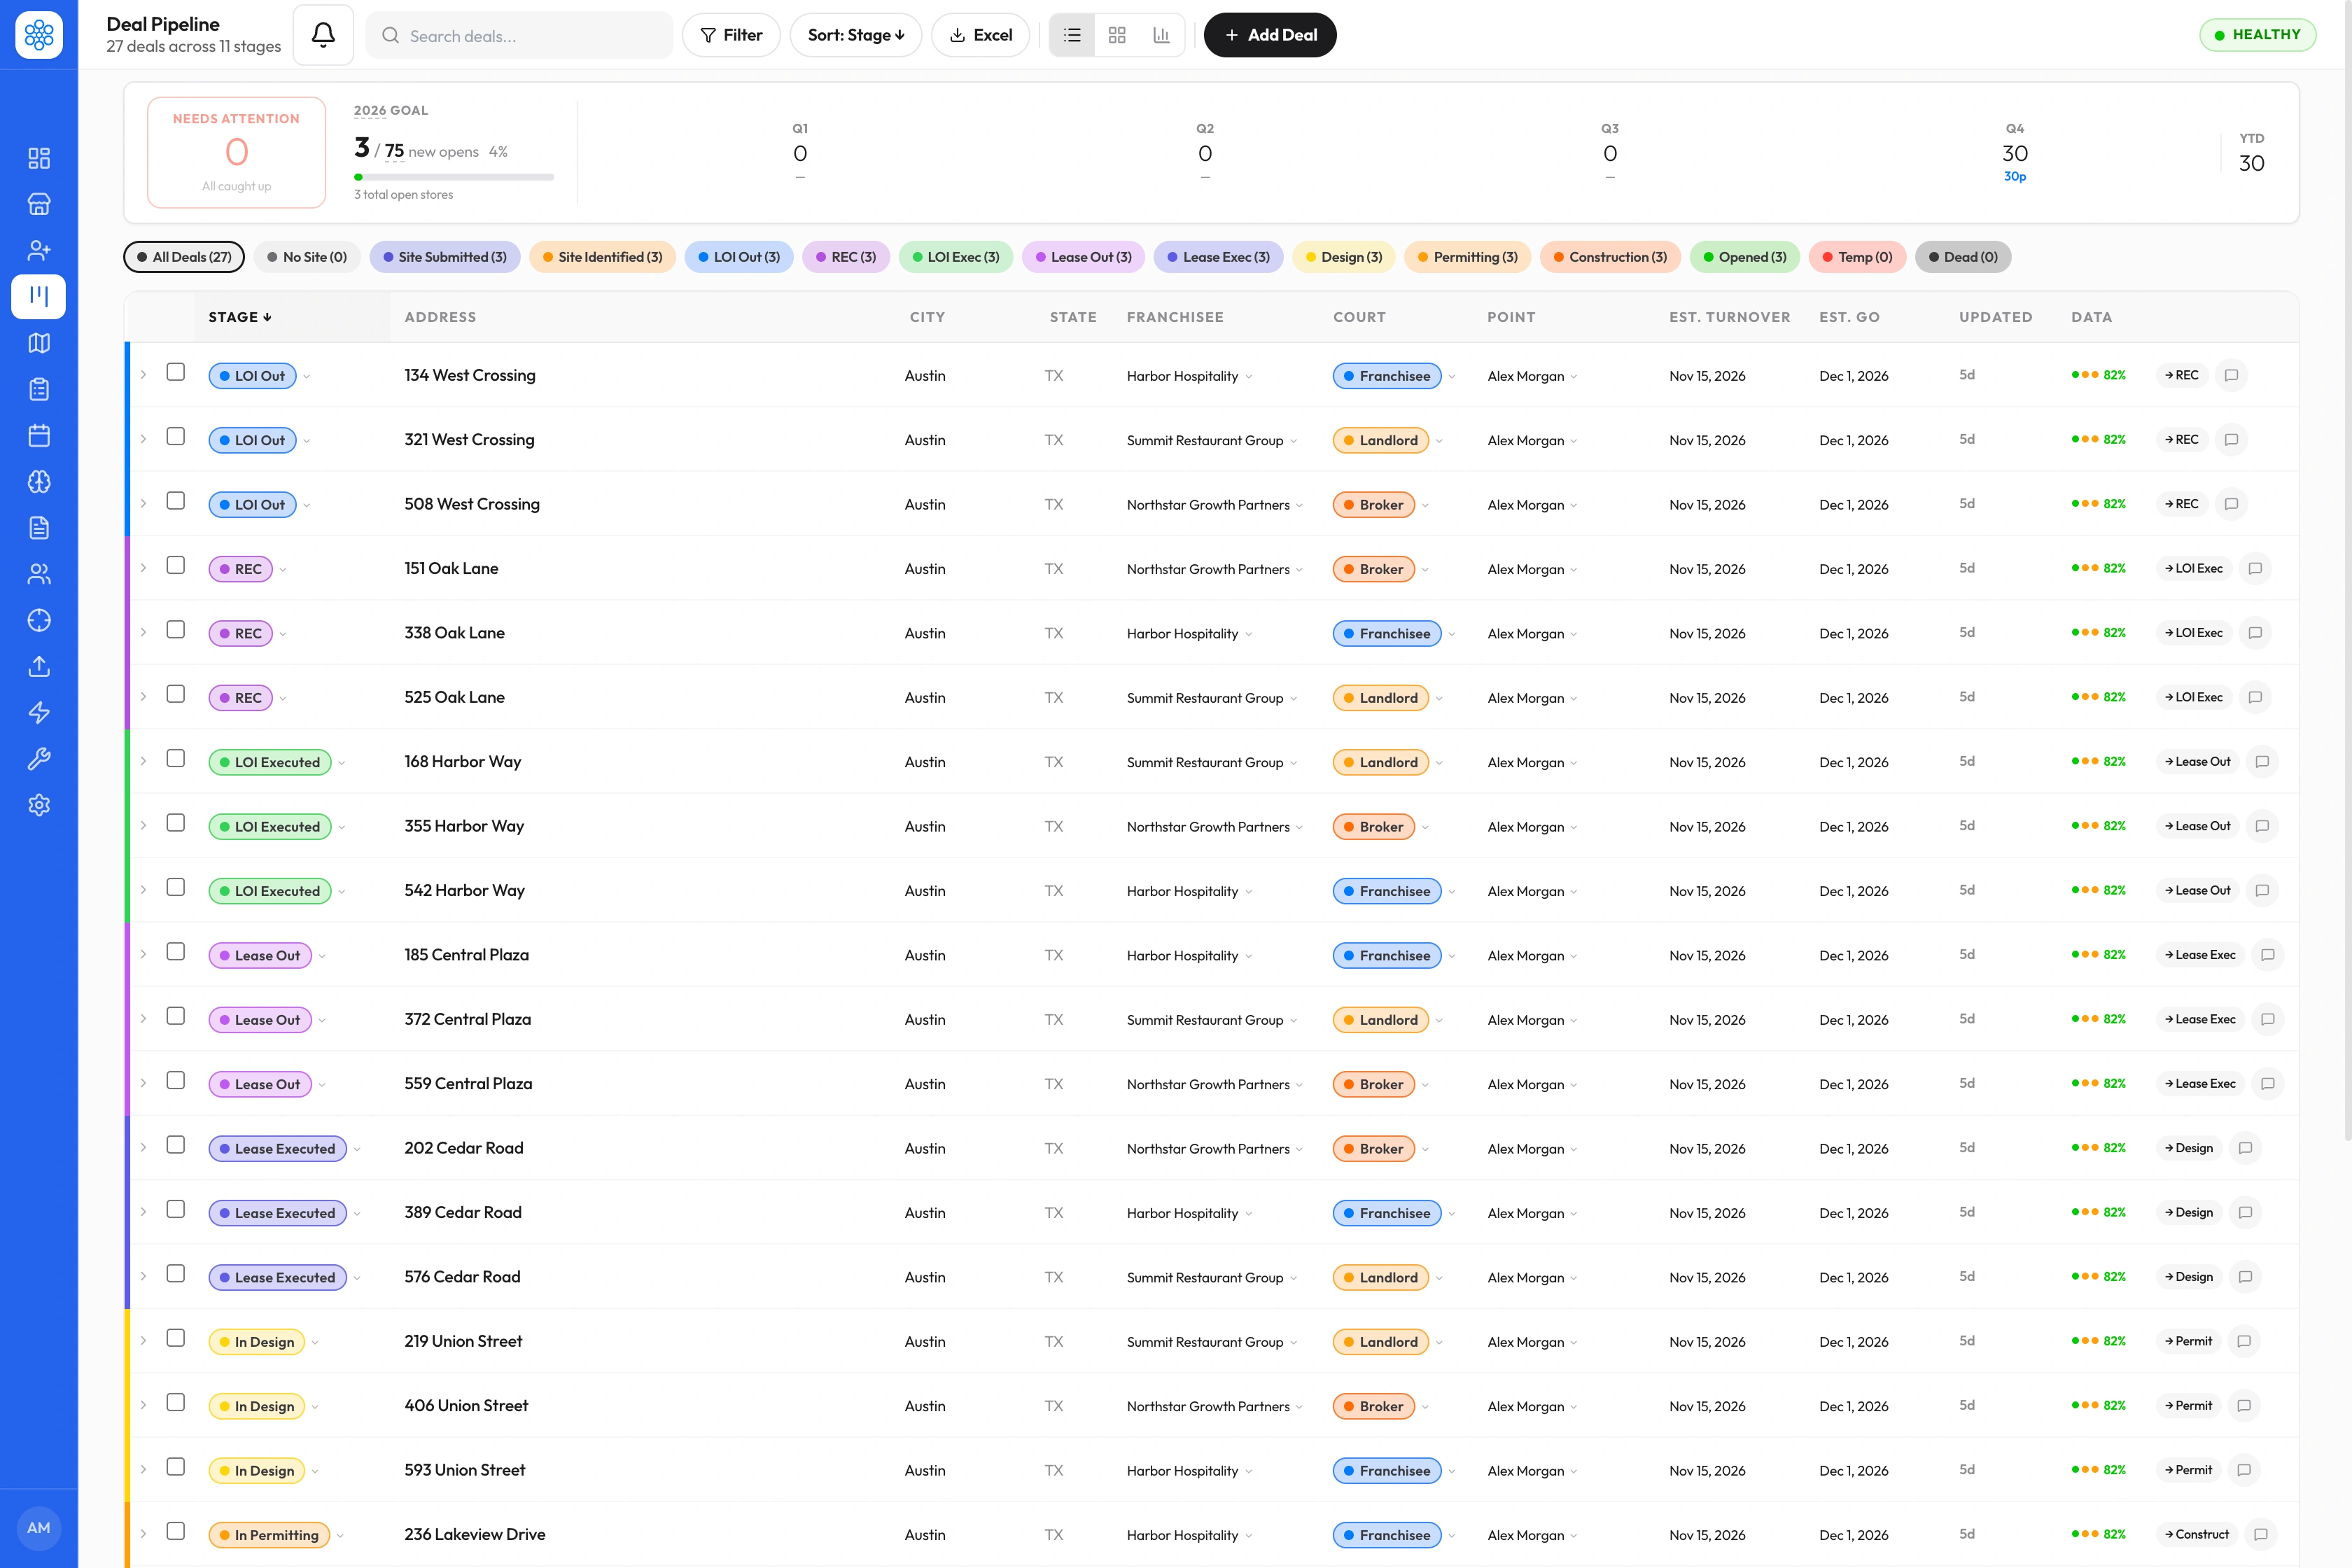Open the settings gear in the sidebar
The width and height of the screenshot is (2352, 1568).
coord(39,805)
